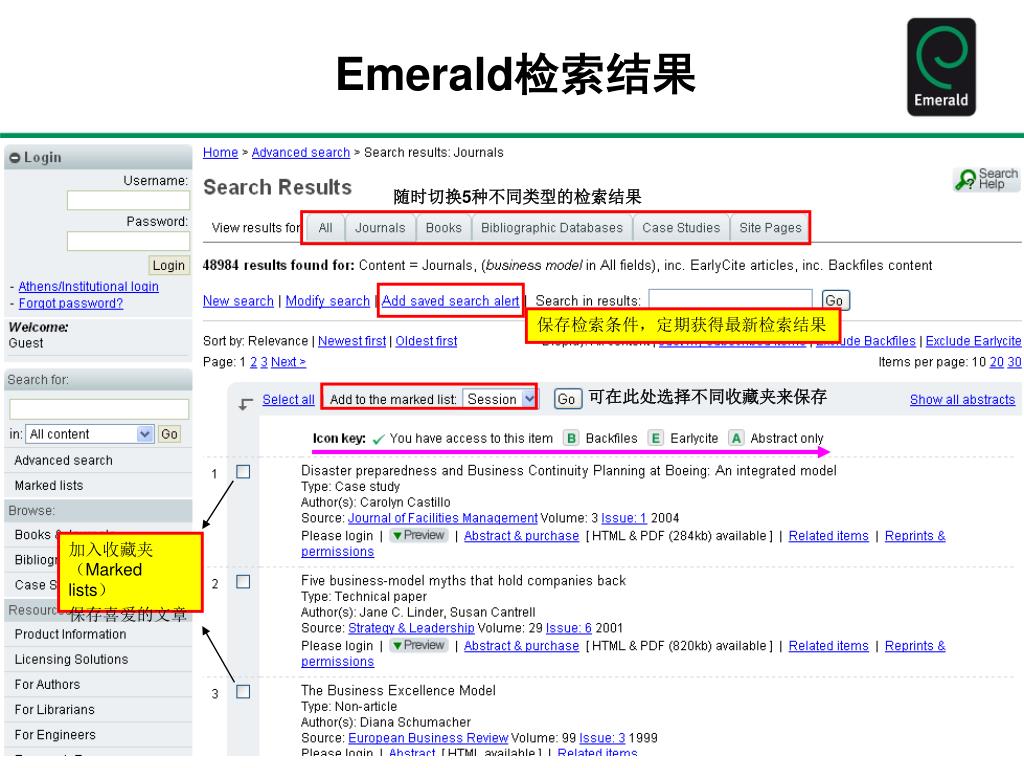The height and width of the screenshot is (768, 1024).
Task: Preview the Five business-model myths article
Action: coord(418,645)
